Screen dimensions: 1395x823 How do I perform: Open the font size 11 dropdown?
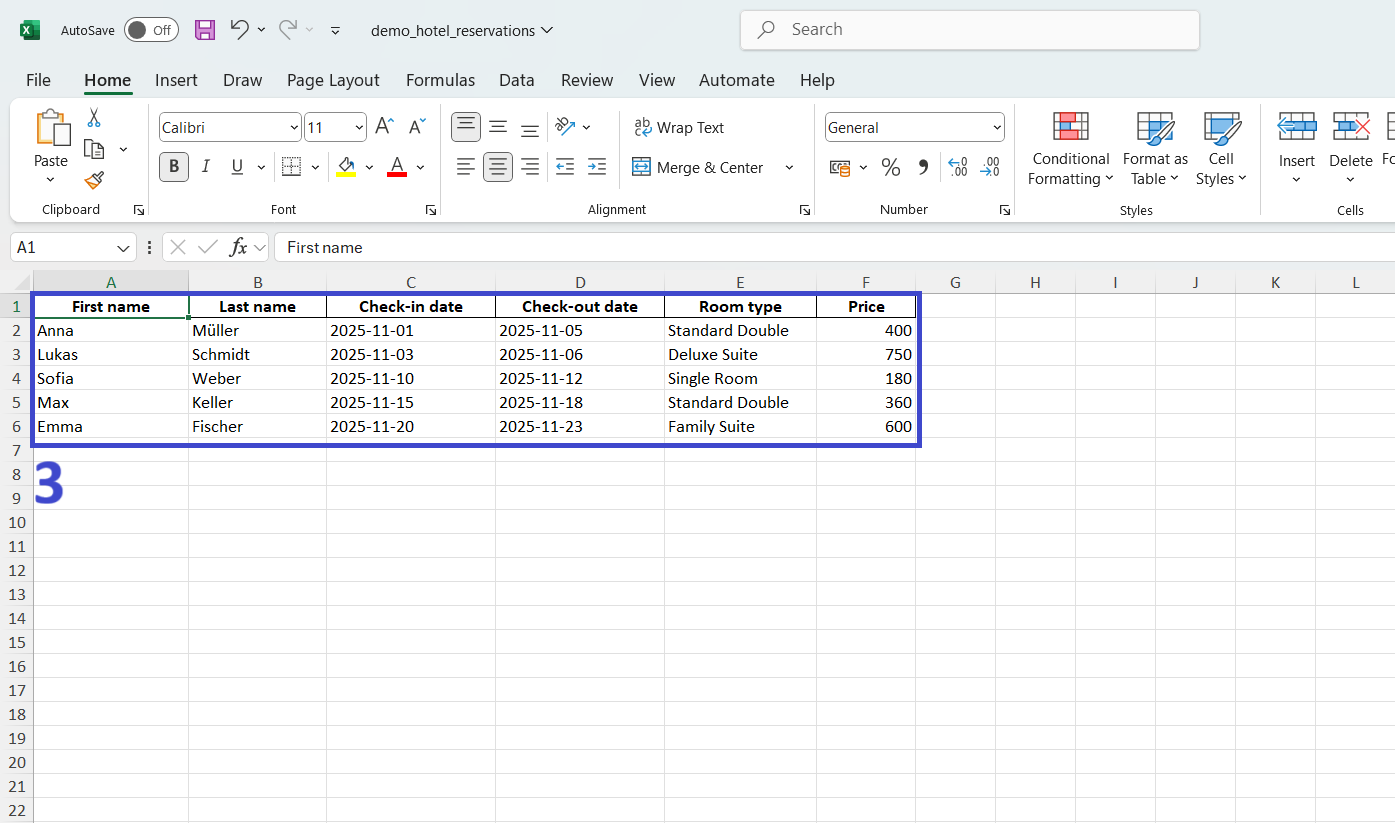[x=360, y=127]
